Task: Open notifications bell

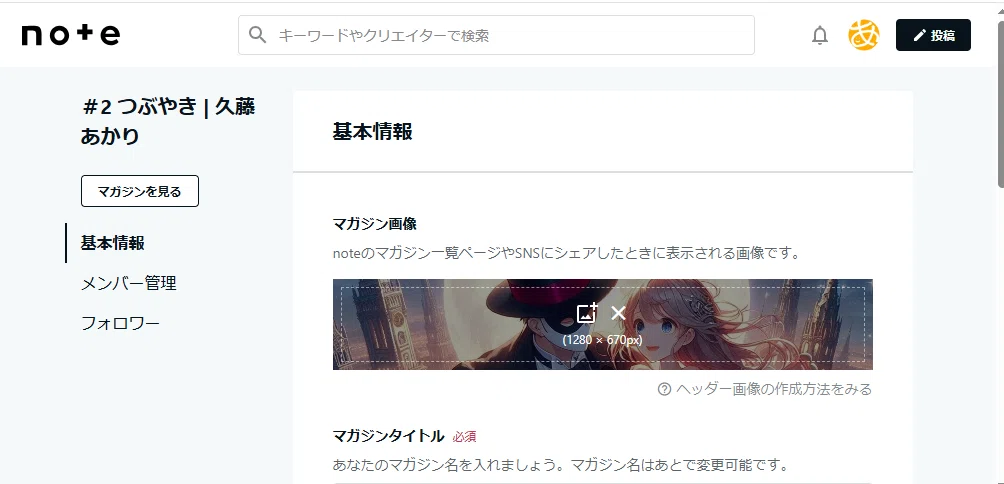Action: click(820, 35)
